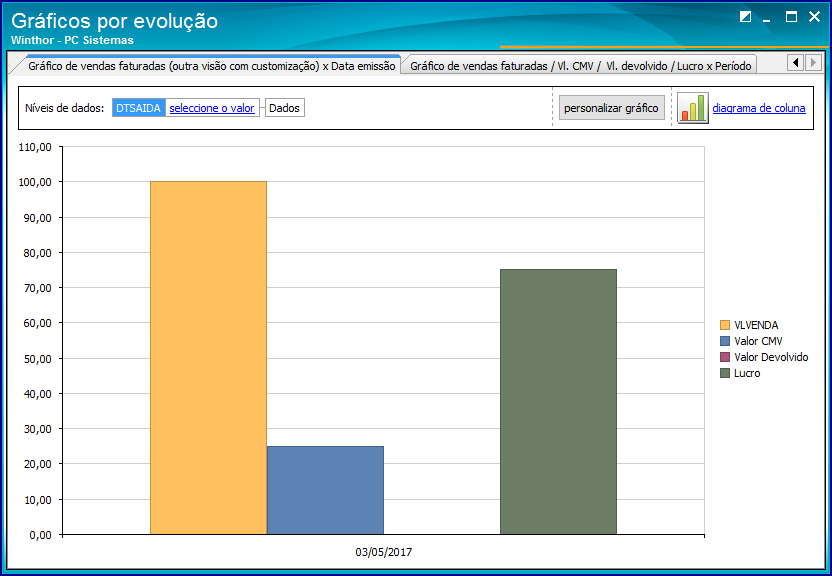Click the '0,00' y-axis value
This screenshot has height=576, width=832.
coord(40,535)
